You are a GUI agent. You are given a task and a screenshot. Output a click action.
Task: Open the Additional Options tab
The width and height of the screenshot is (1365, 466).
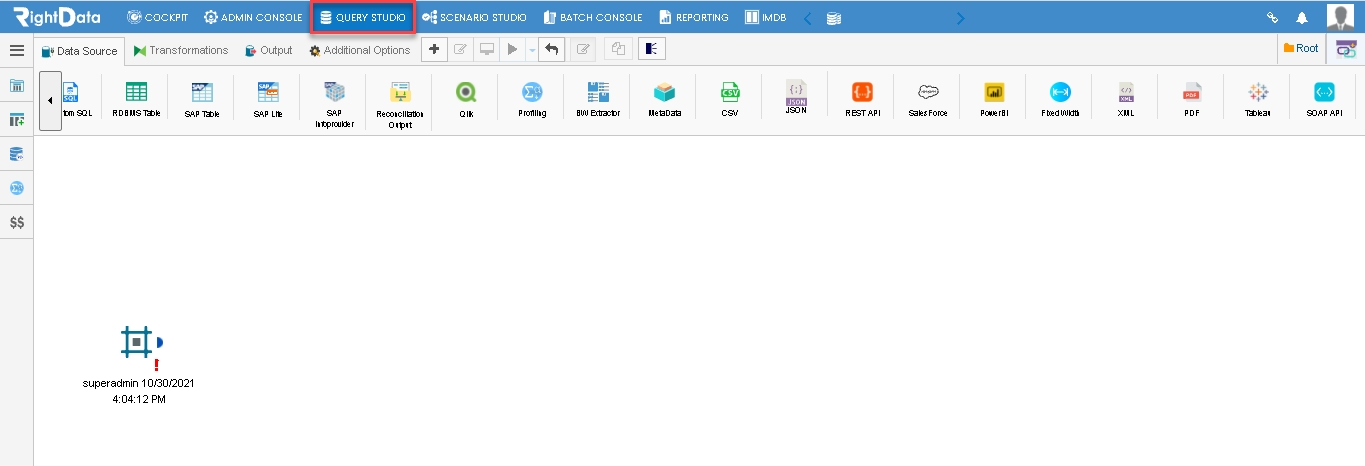point(359,50)
